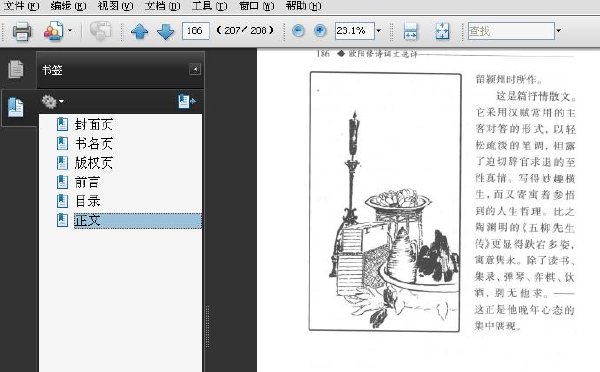600x372 pixels.
Task: Open the 文档 menu
Action: point(162,6)
